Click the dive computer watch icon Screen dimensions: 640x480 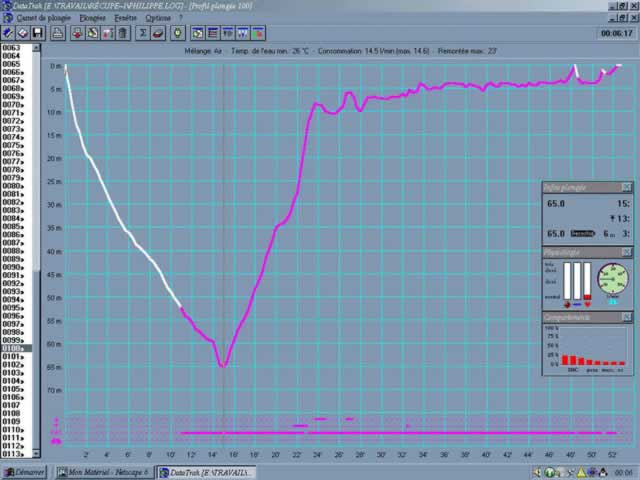tap(178, 33)
